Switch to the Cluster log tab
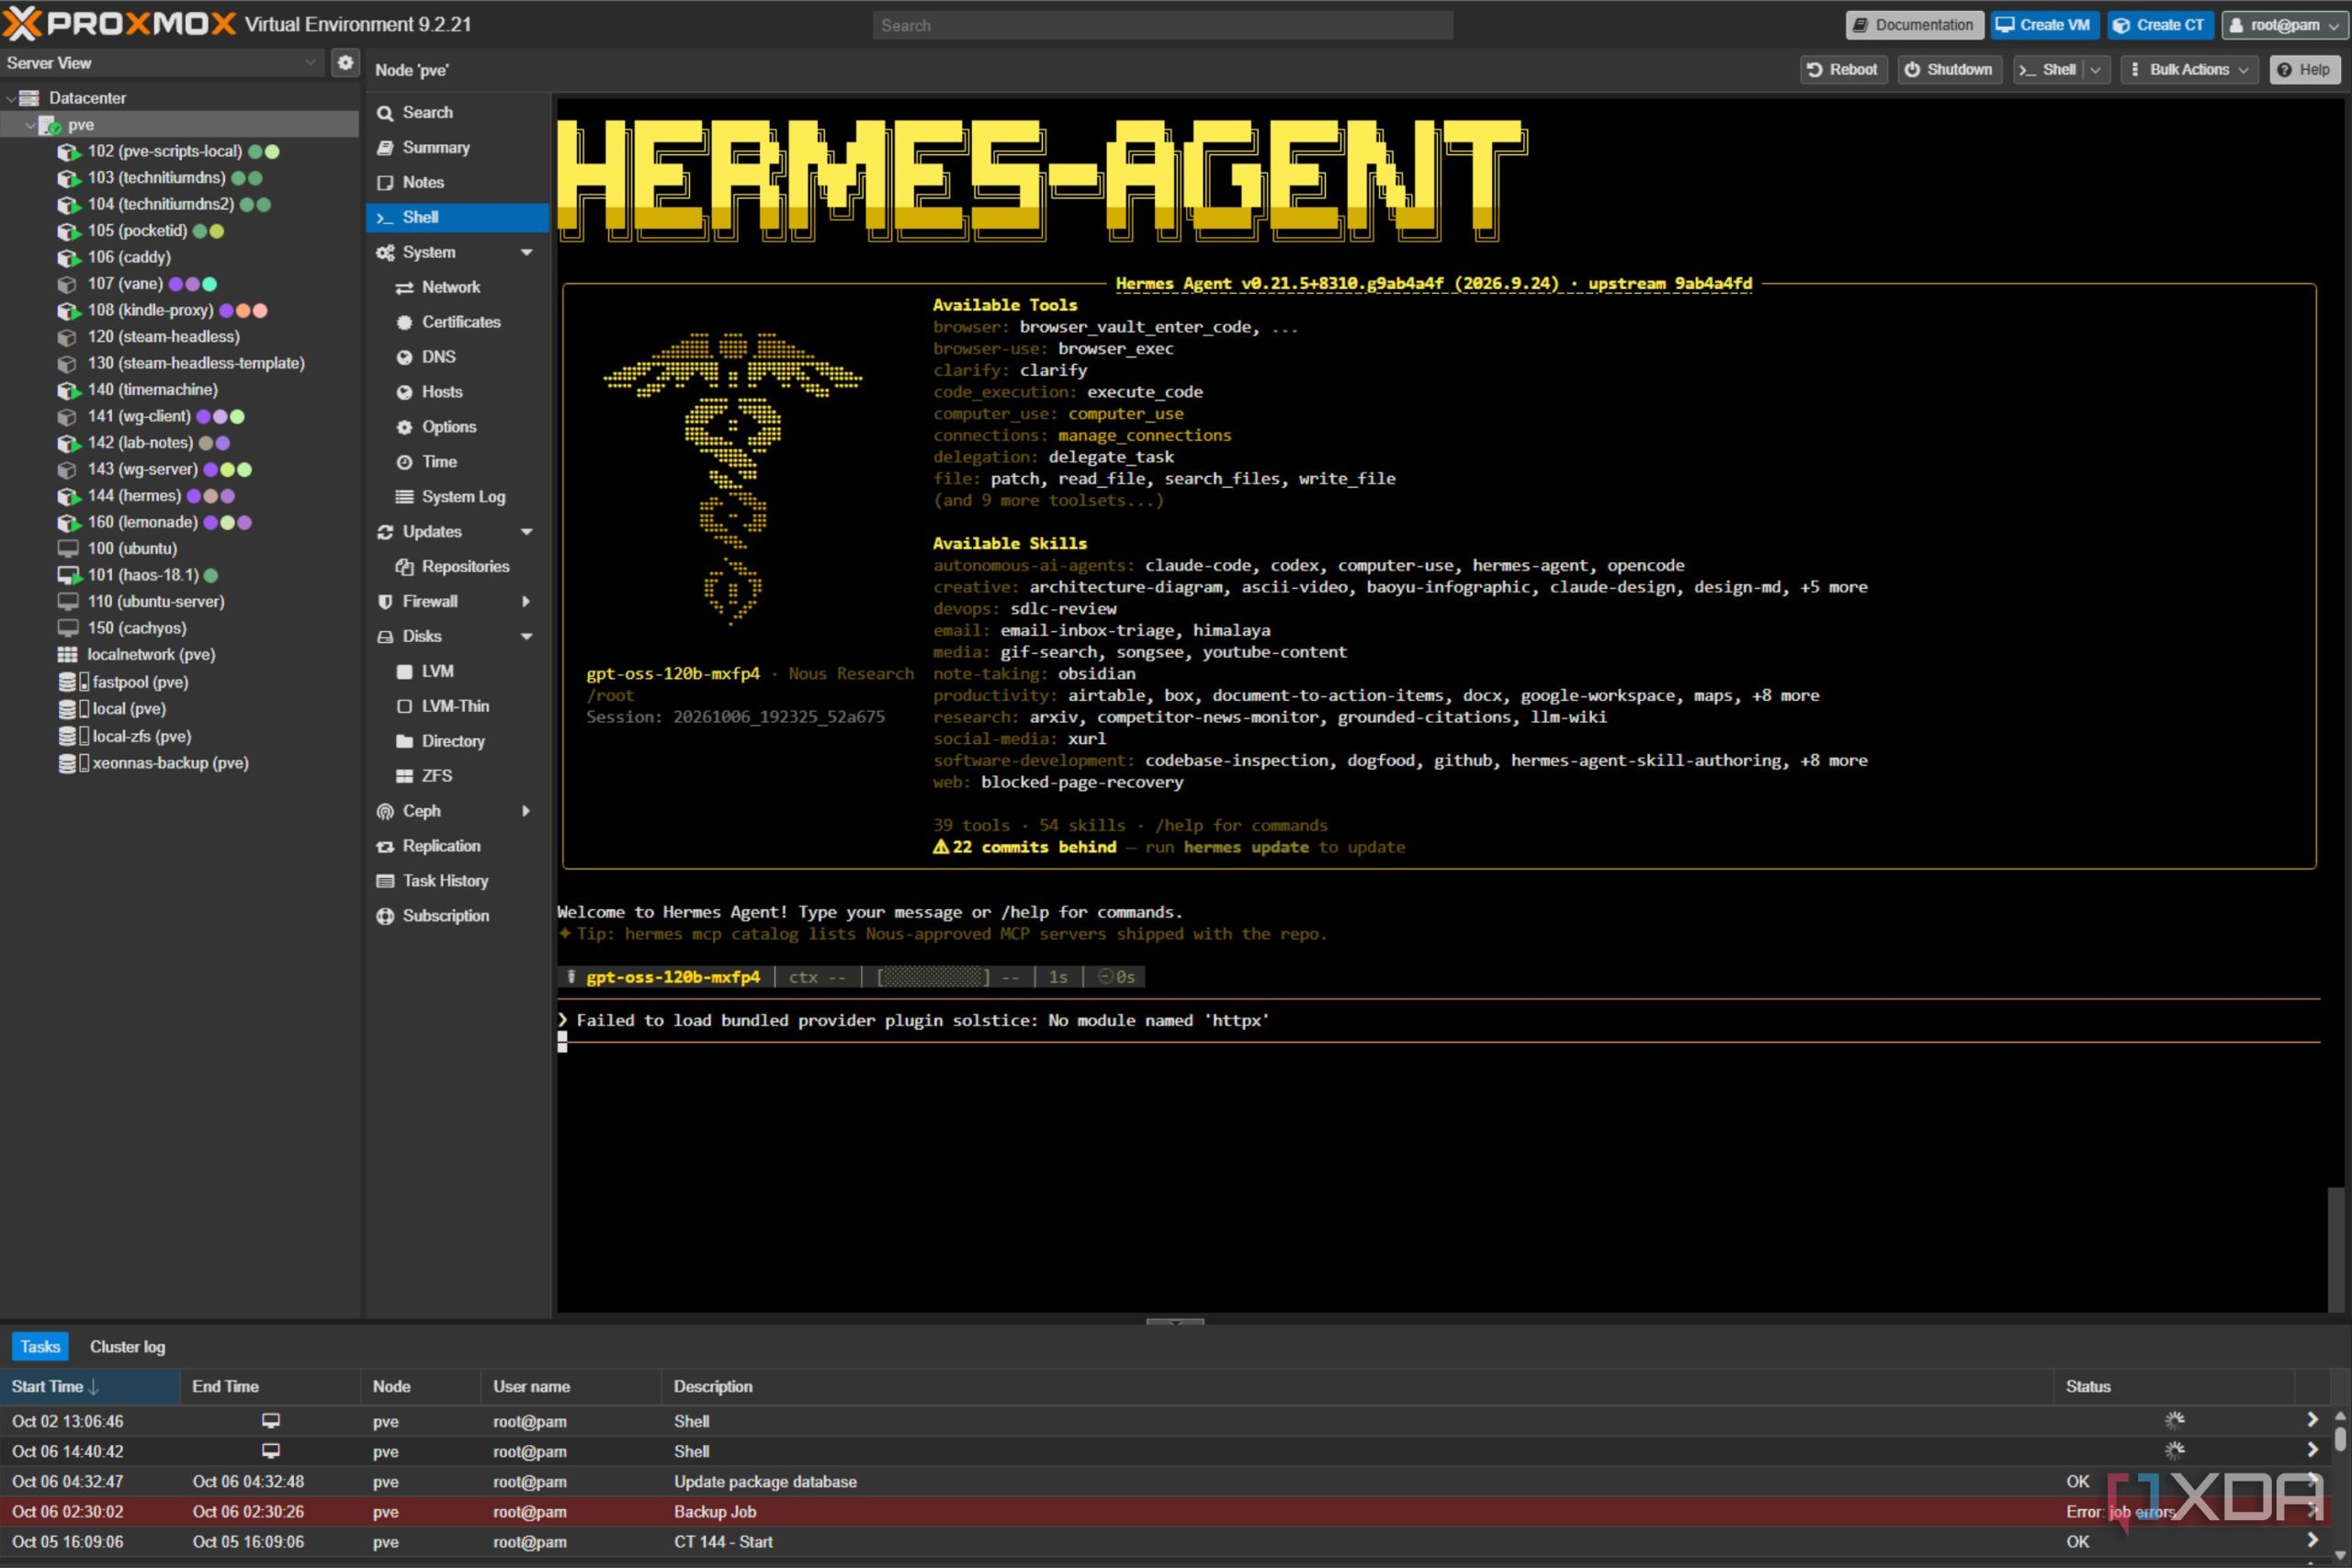The width and height of the screenshot is (2352, 1568). (127, 1347)
